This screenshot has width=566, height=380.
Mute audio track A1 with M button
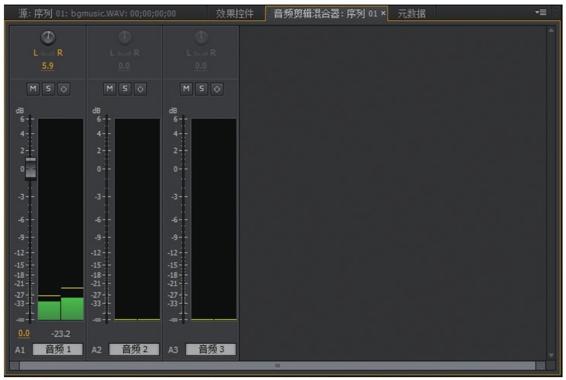point(33,89)
